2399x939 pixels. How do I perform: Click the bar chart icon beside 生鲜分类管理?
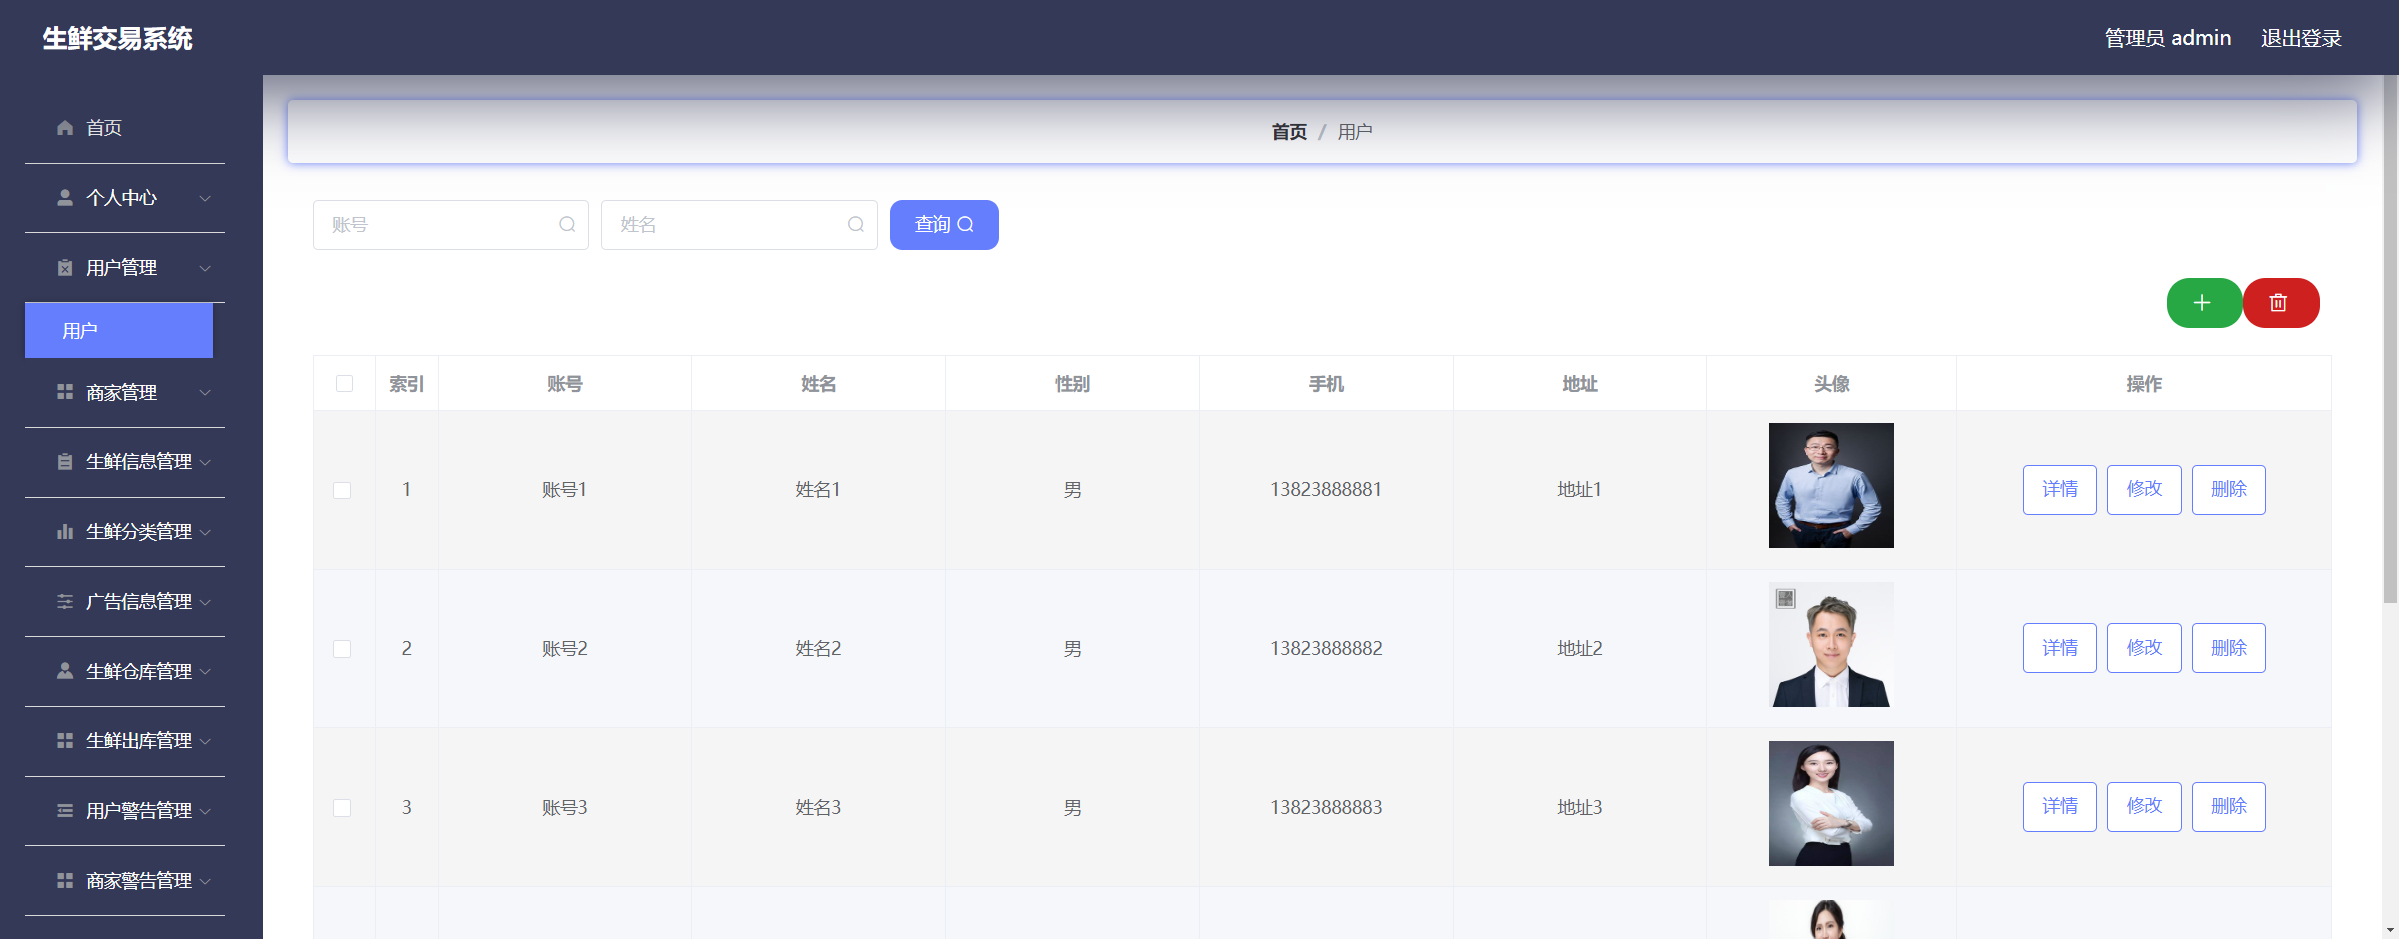pyautogui.click(x=65, y=532)
